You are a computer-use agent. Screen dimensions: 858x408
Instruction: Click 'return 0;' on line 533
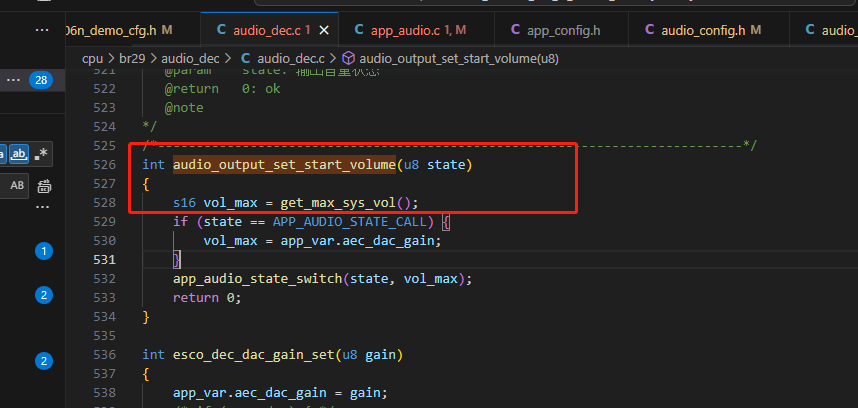(207, 298)
